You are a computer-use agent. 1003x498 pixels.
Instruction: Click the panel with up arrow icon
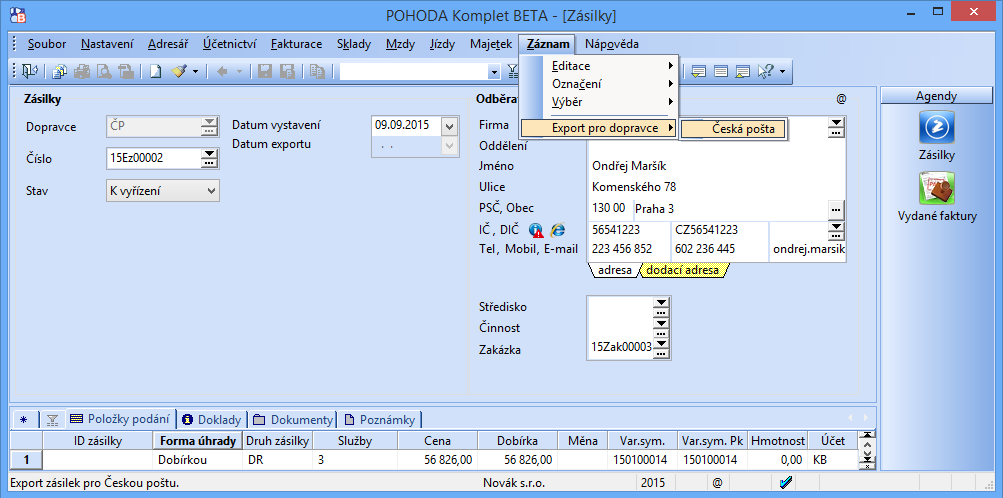(x=743, y=72)
